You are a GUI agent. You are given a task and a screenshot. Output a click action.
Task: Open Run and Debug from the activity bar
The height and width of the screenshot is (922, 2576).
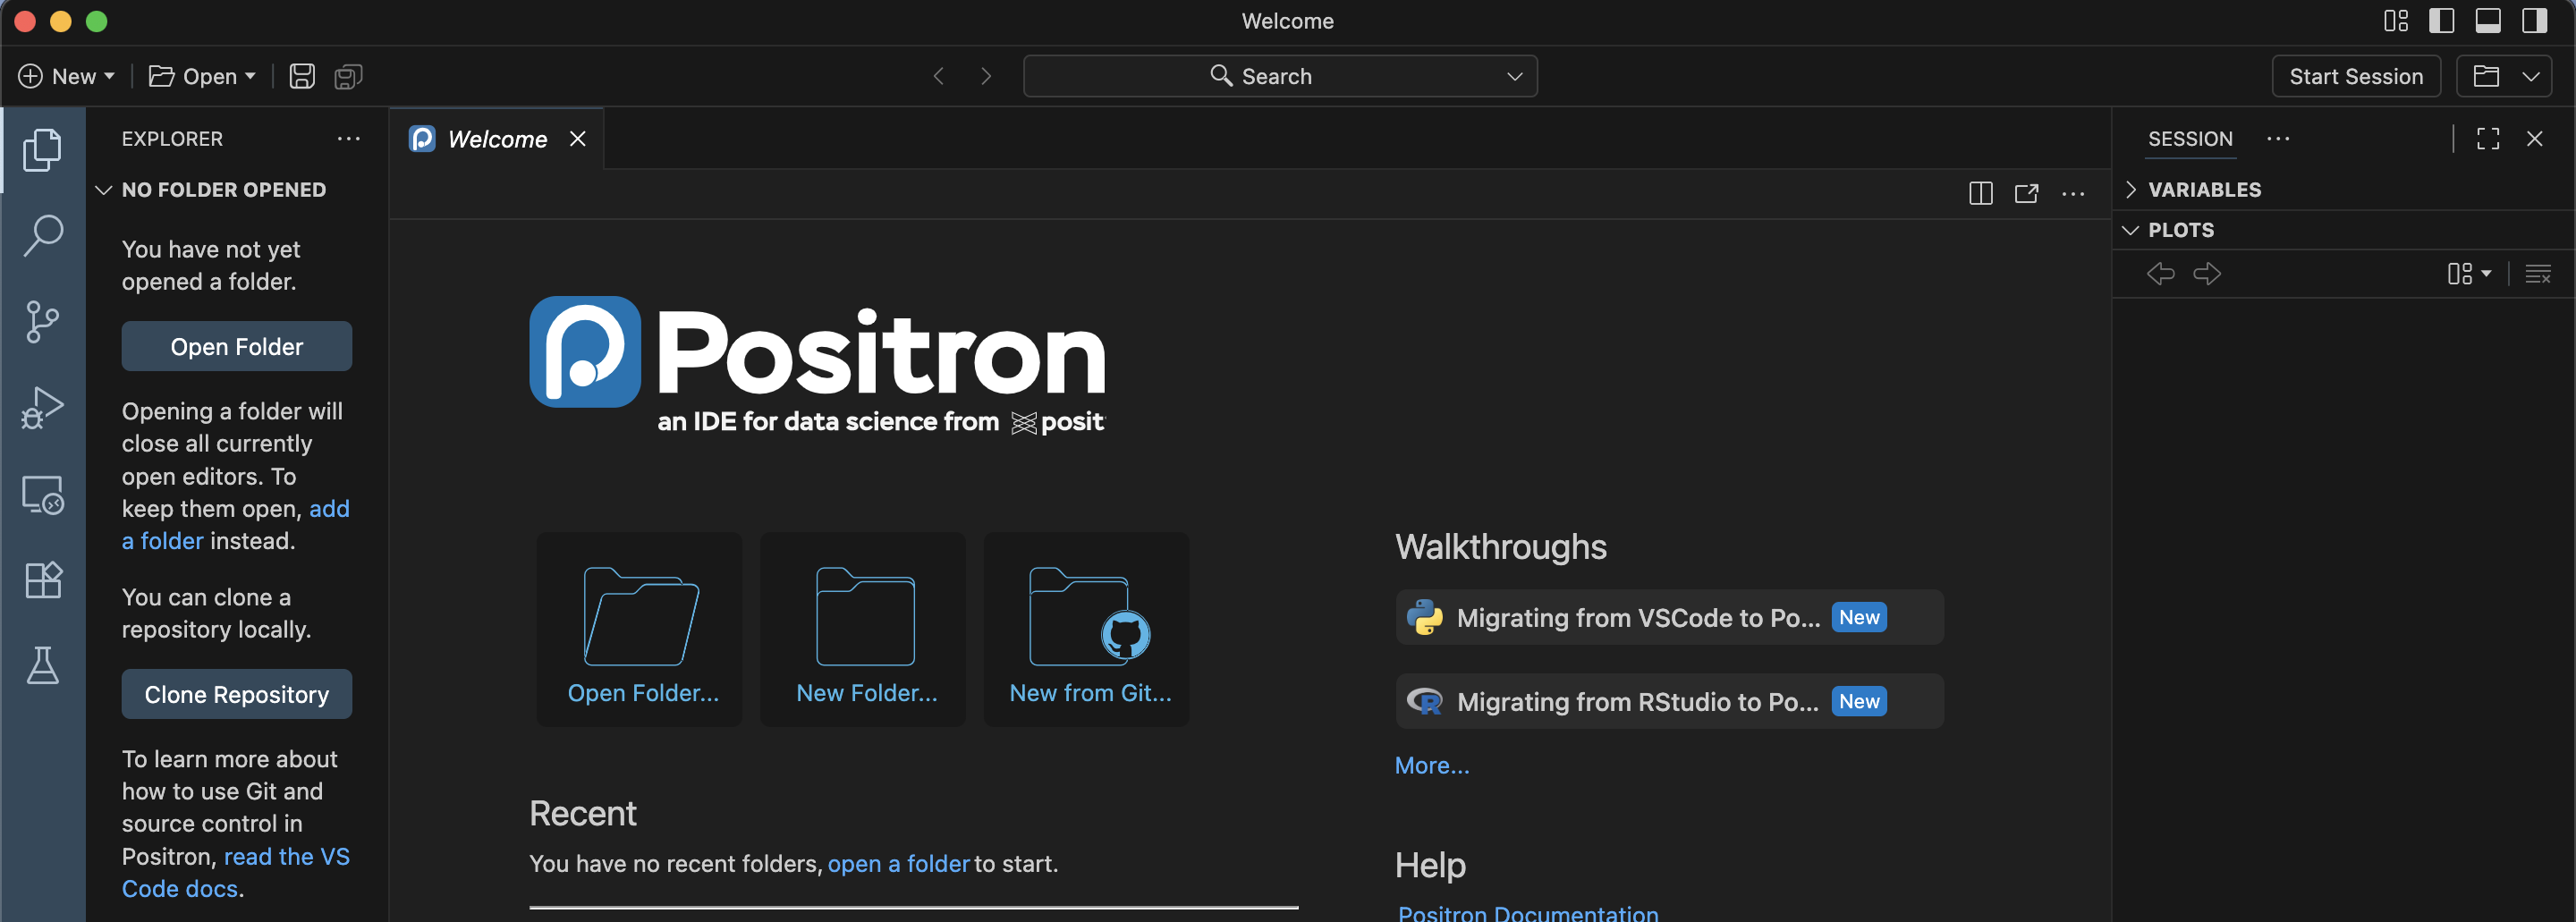point(42,406)
